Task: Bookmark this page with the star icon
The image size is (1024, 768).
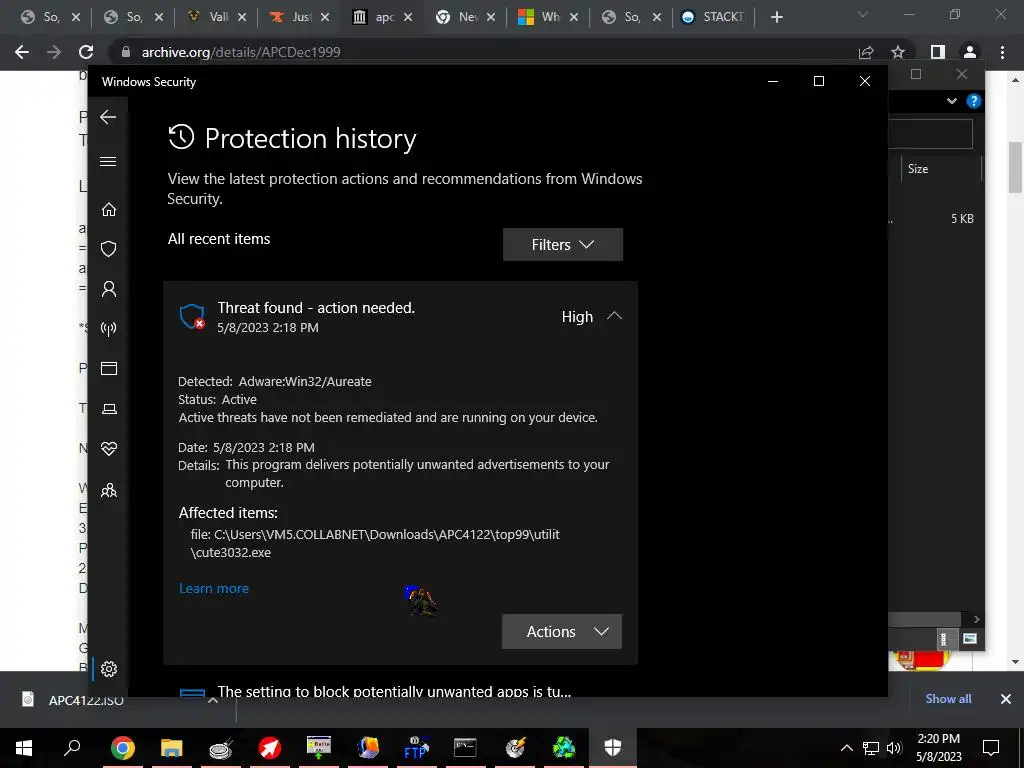Action: point(898,52)
